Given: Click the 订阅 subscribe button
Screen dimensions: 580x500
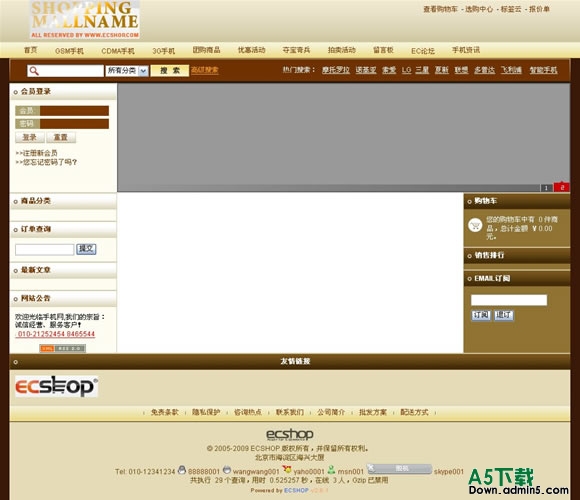Looking at the screenshot, I should pyautogui.click(x=481, y=315).
